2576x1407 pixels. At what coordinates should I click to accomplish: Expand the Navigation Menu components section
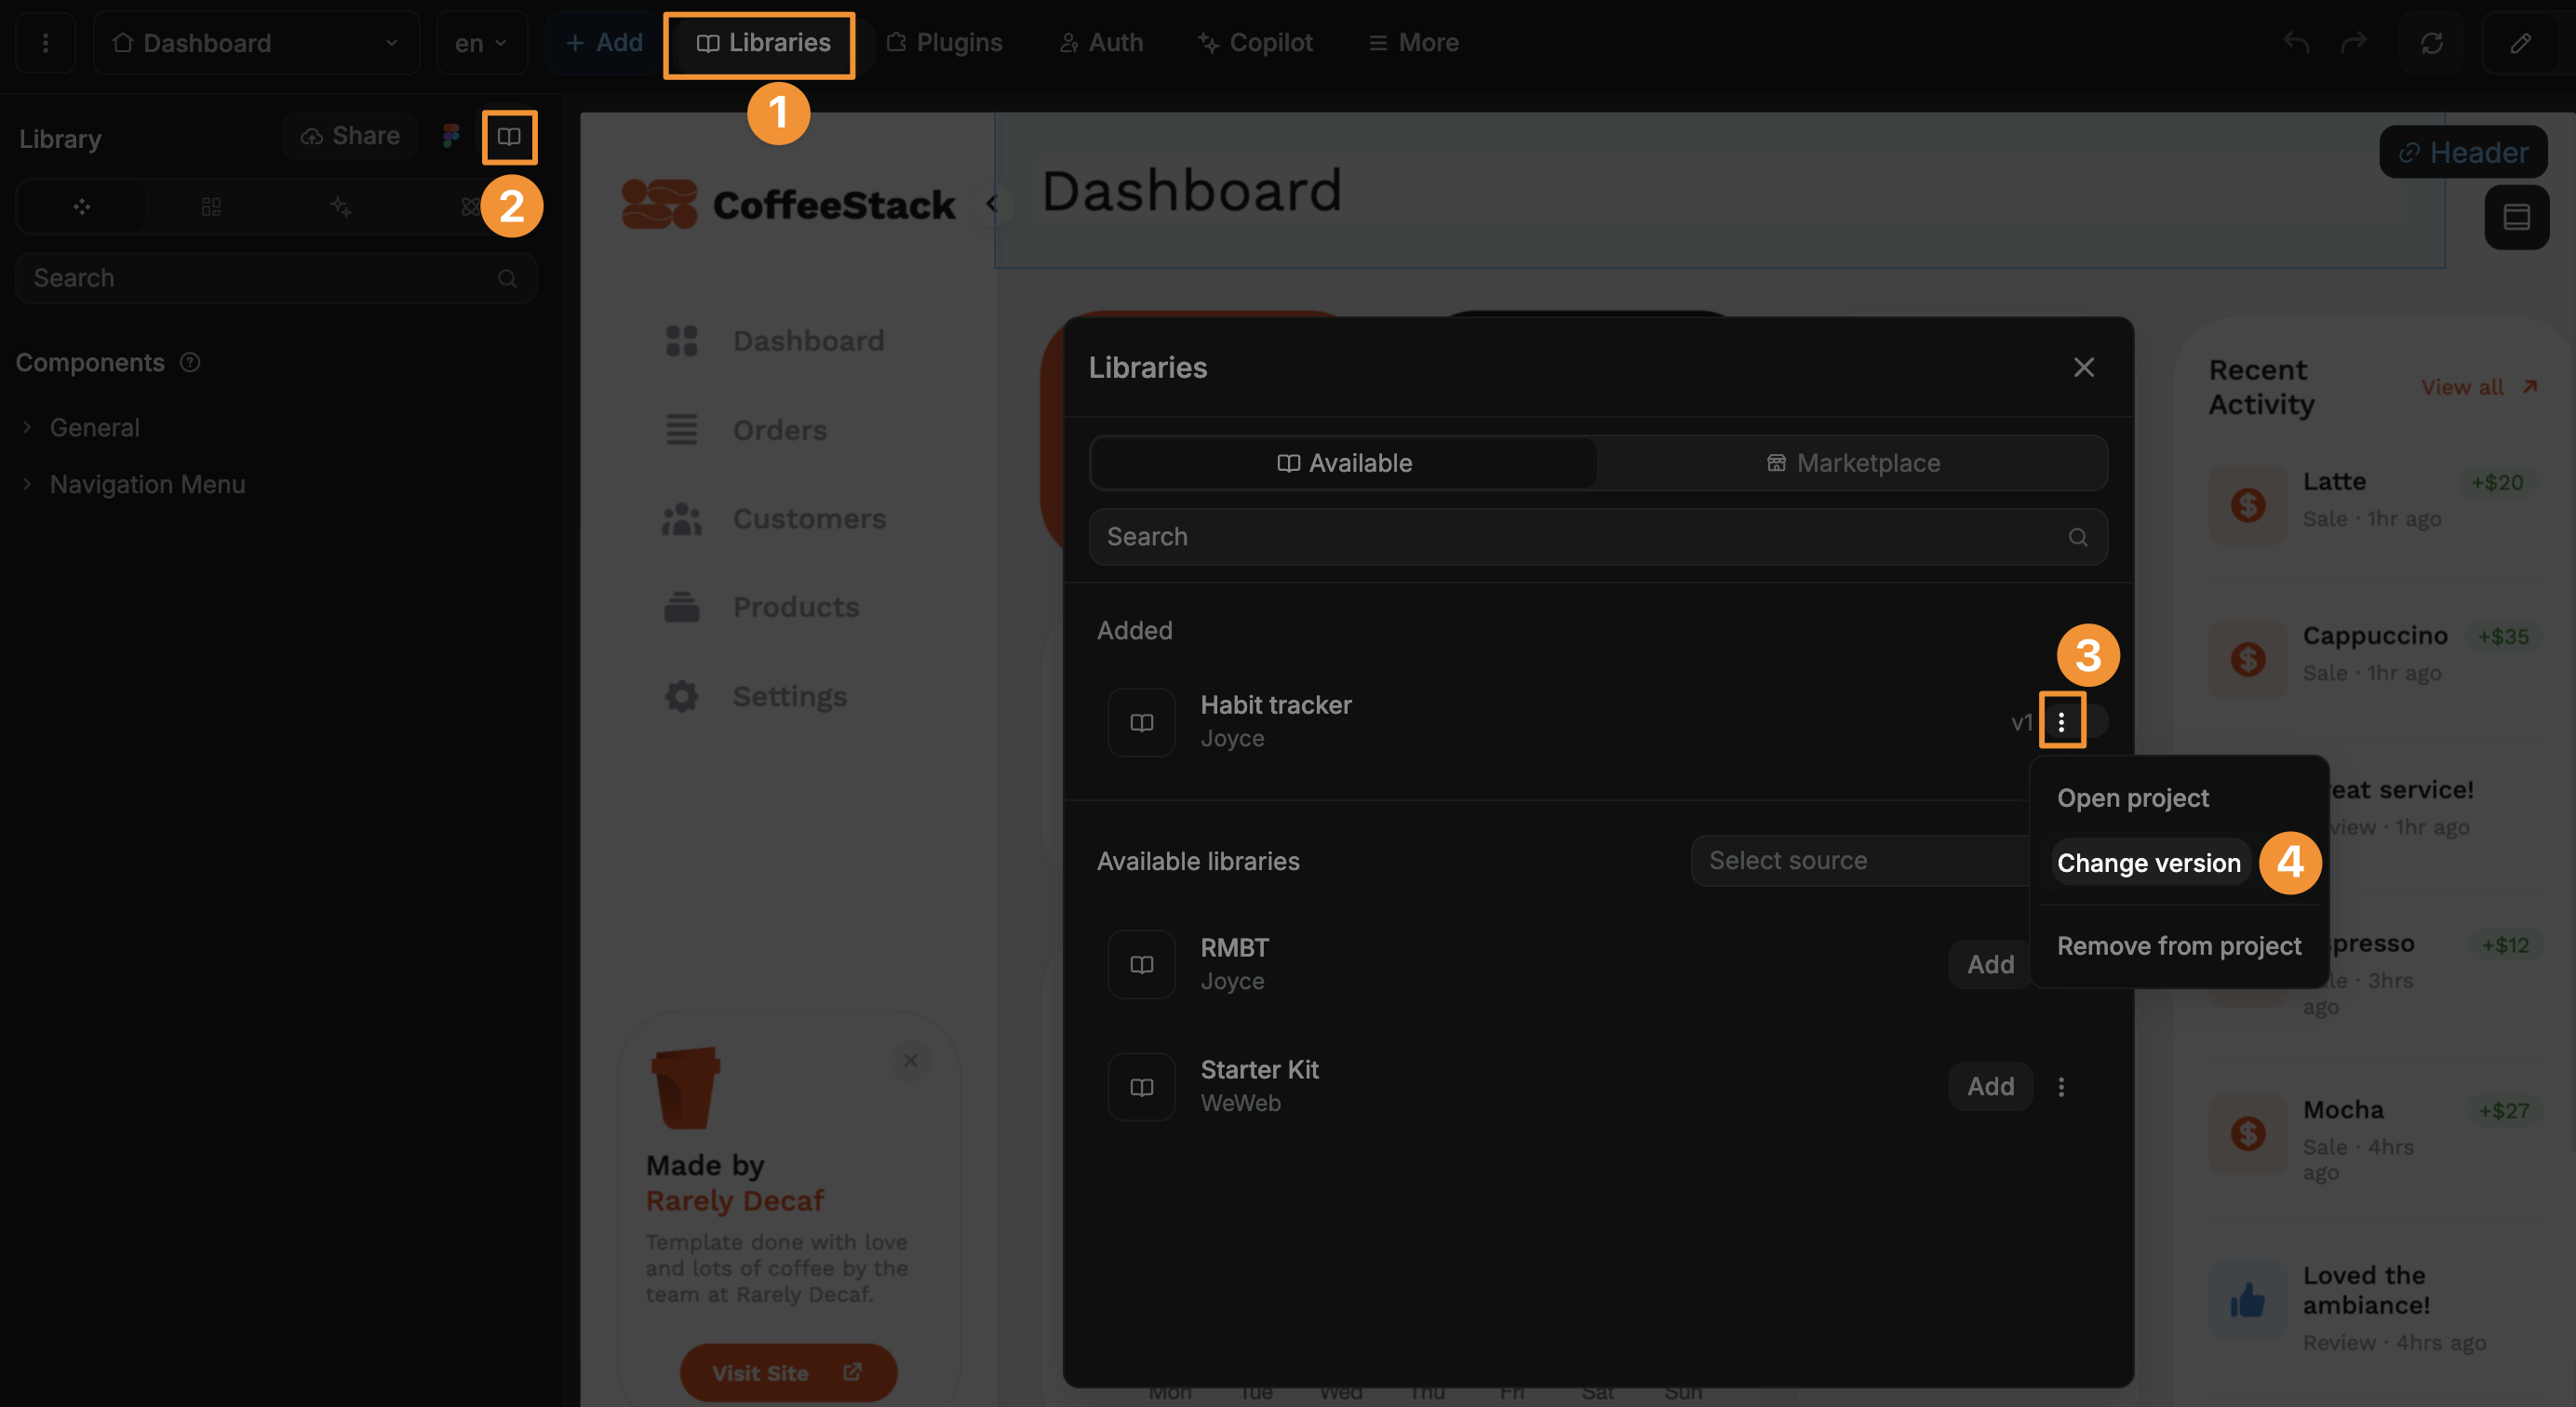pos(147,484)
